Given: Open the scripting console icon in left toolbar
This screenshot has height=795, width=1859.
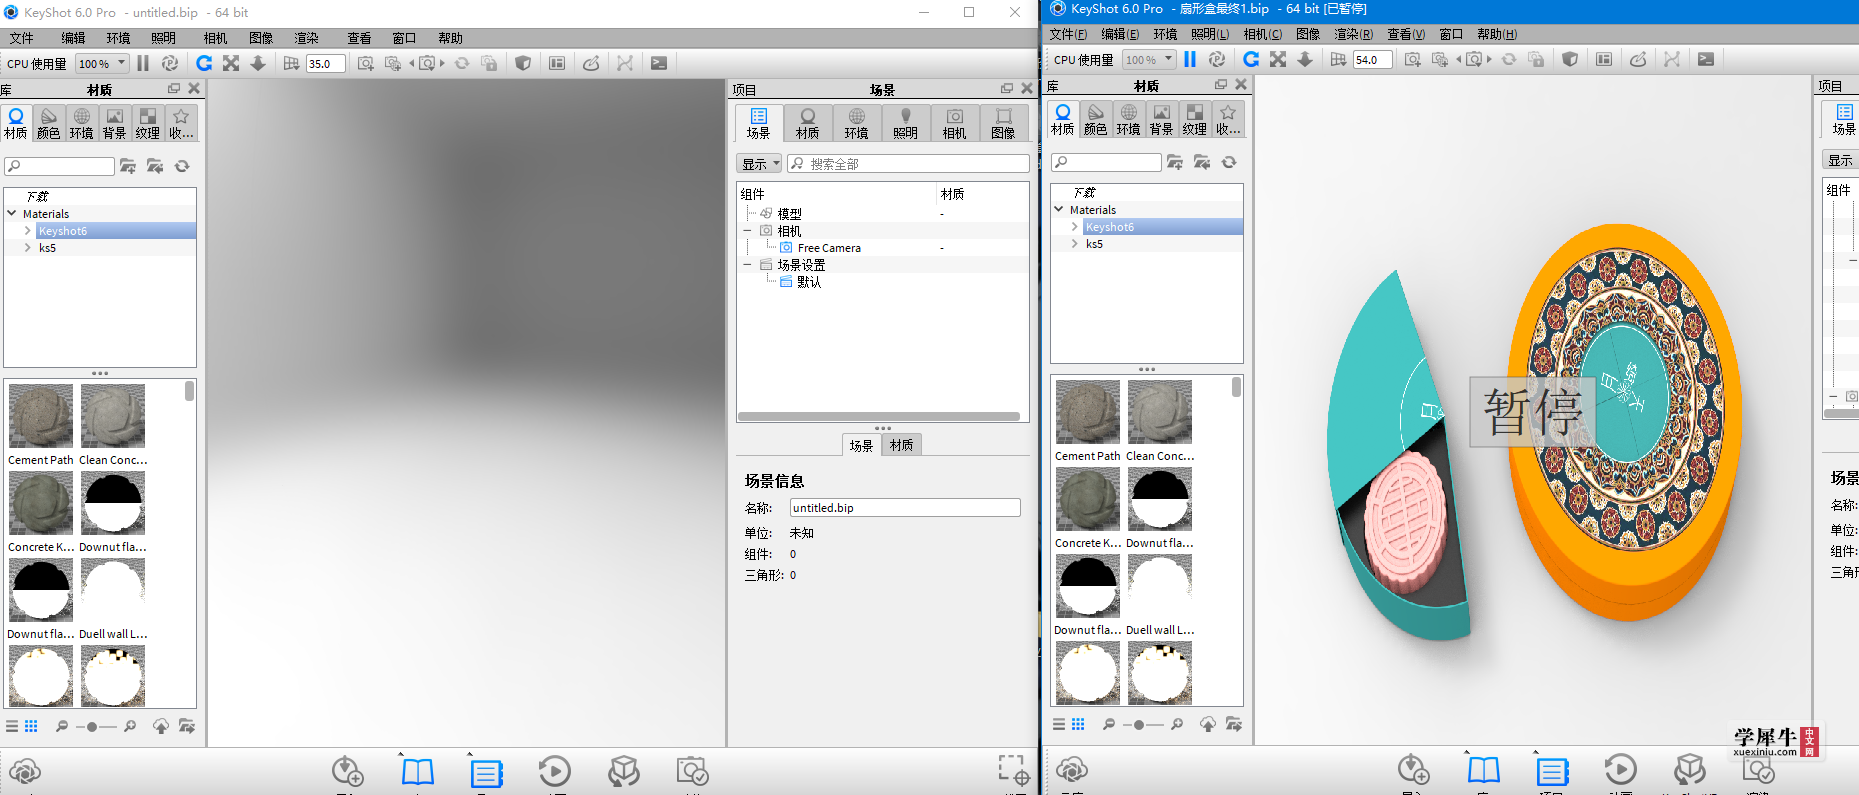Looking at the screenshot, I should point(659,63).
